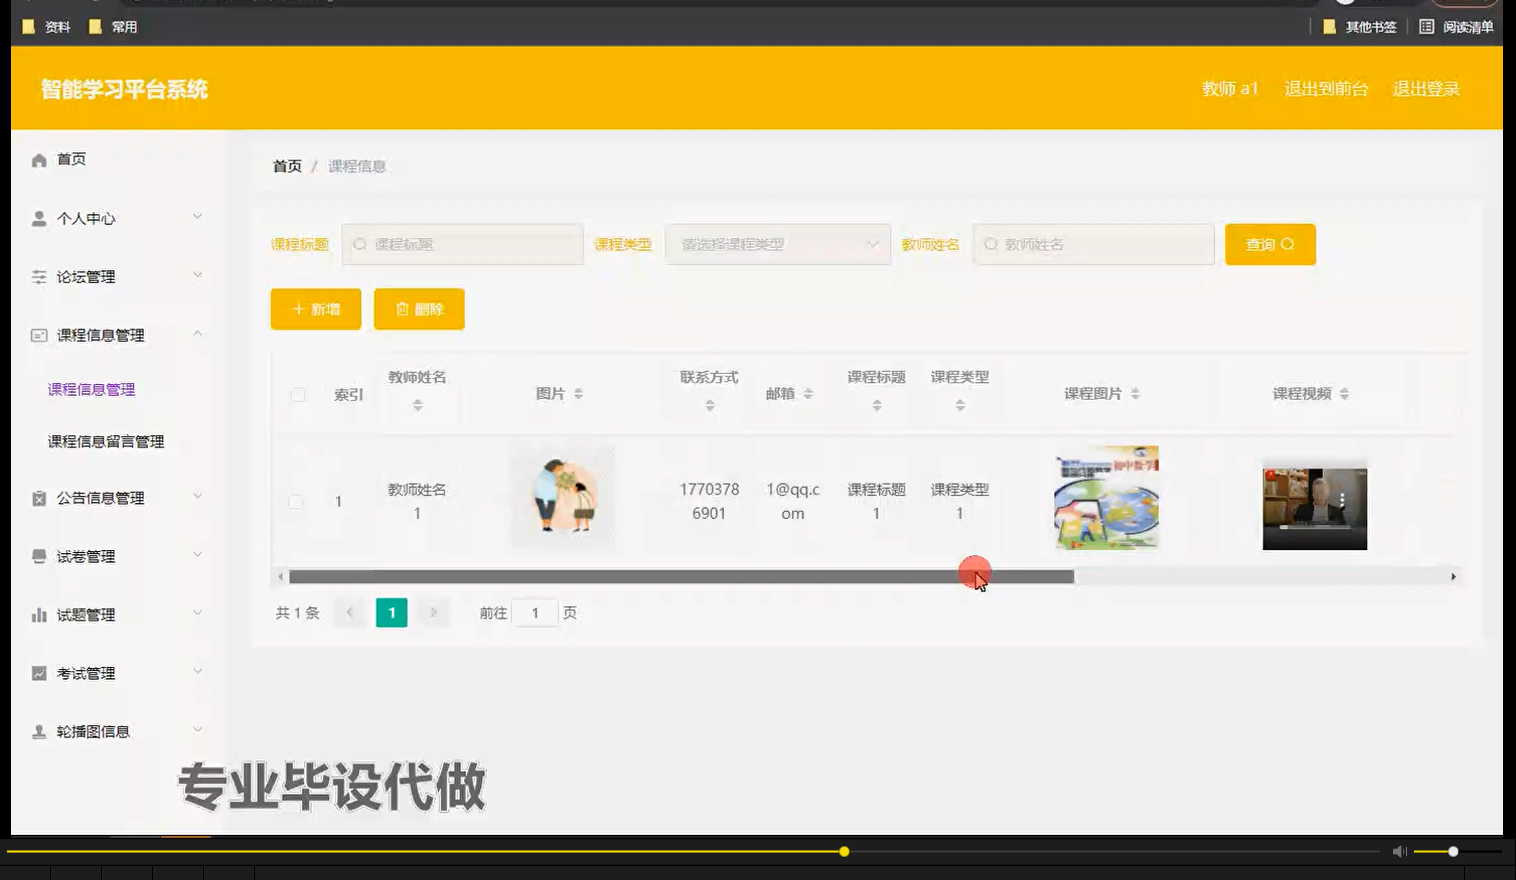Open 个人中心 via its person icon
Image resolution: width=1516 pixels, height=880 pixels.
coord(38,217)
